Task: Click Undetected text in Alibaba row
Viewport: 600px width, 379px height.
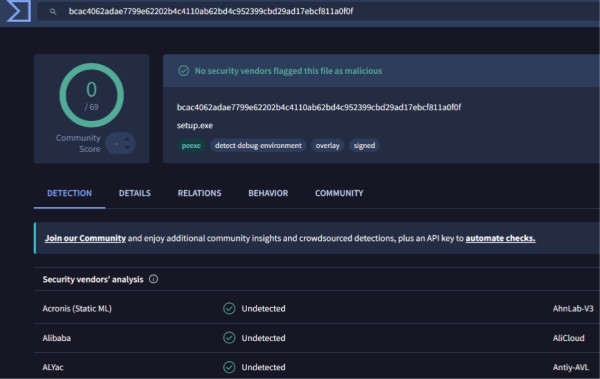Action: [x=263, y=338]
